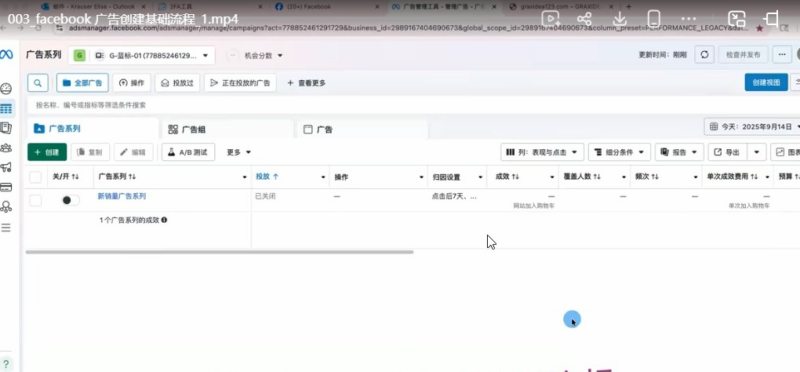The height and width of the screenshot is (372, 800).
Task: Select the campaigns table grid sidebar icon
Action: [6, 109]
